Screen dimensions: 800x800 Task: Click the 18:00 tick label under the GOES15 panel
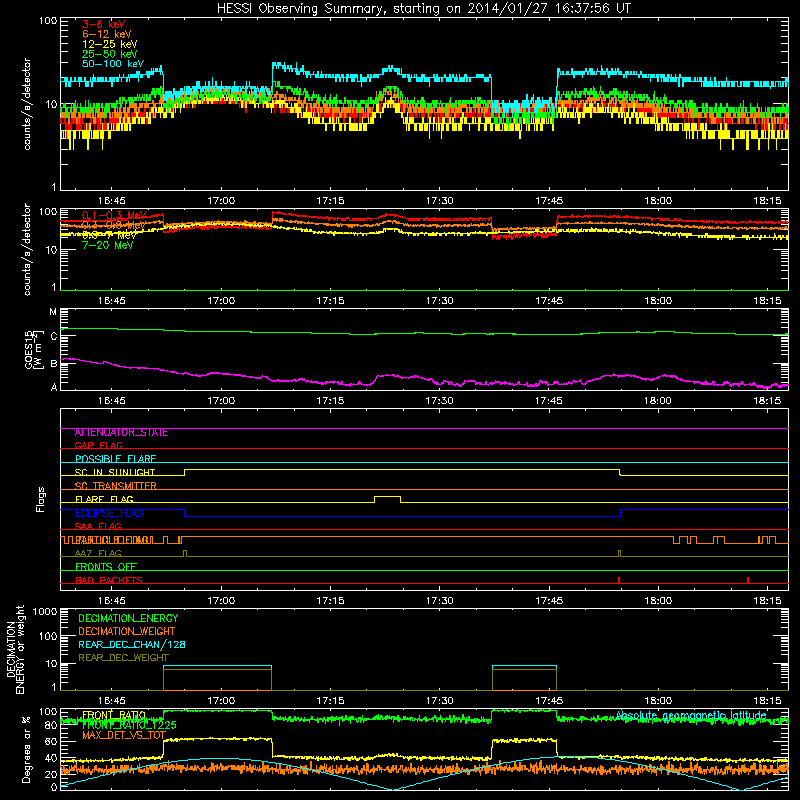pos(658,401)
